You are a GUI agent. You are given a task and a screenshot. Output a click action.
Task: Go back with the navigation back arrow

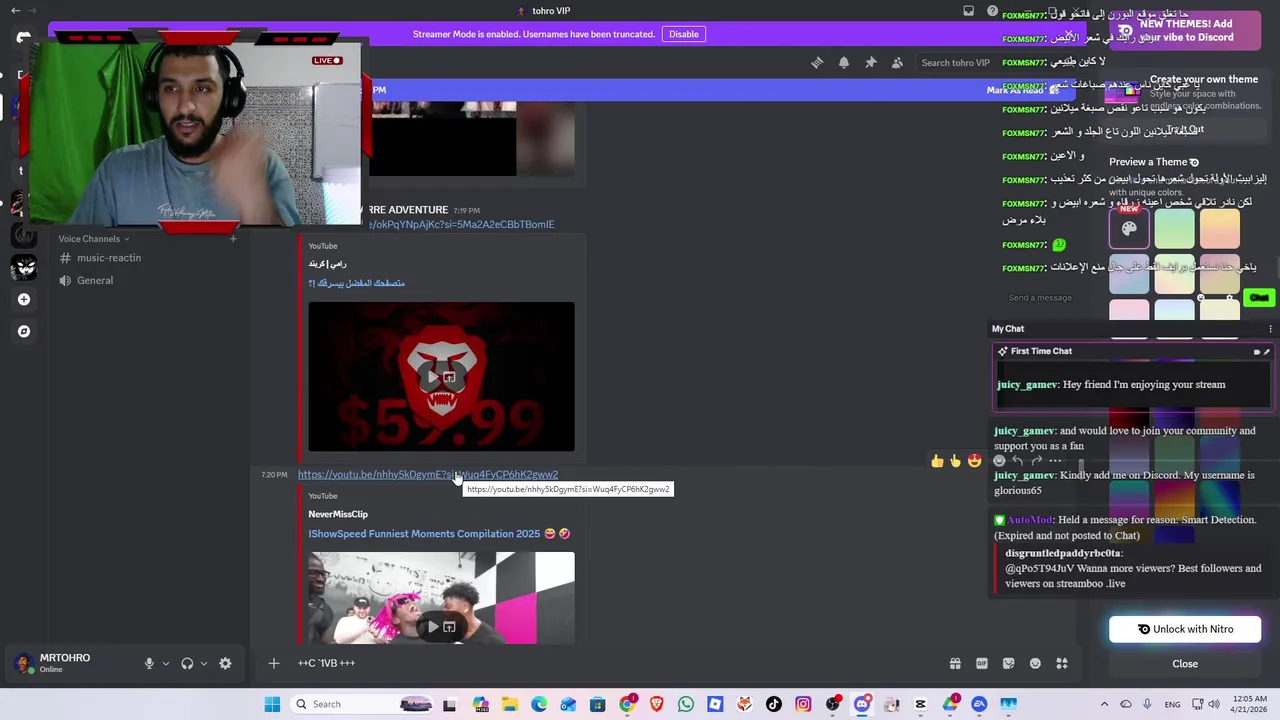pyautogui.click(x=15, y=11)
